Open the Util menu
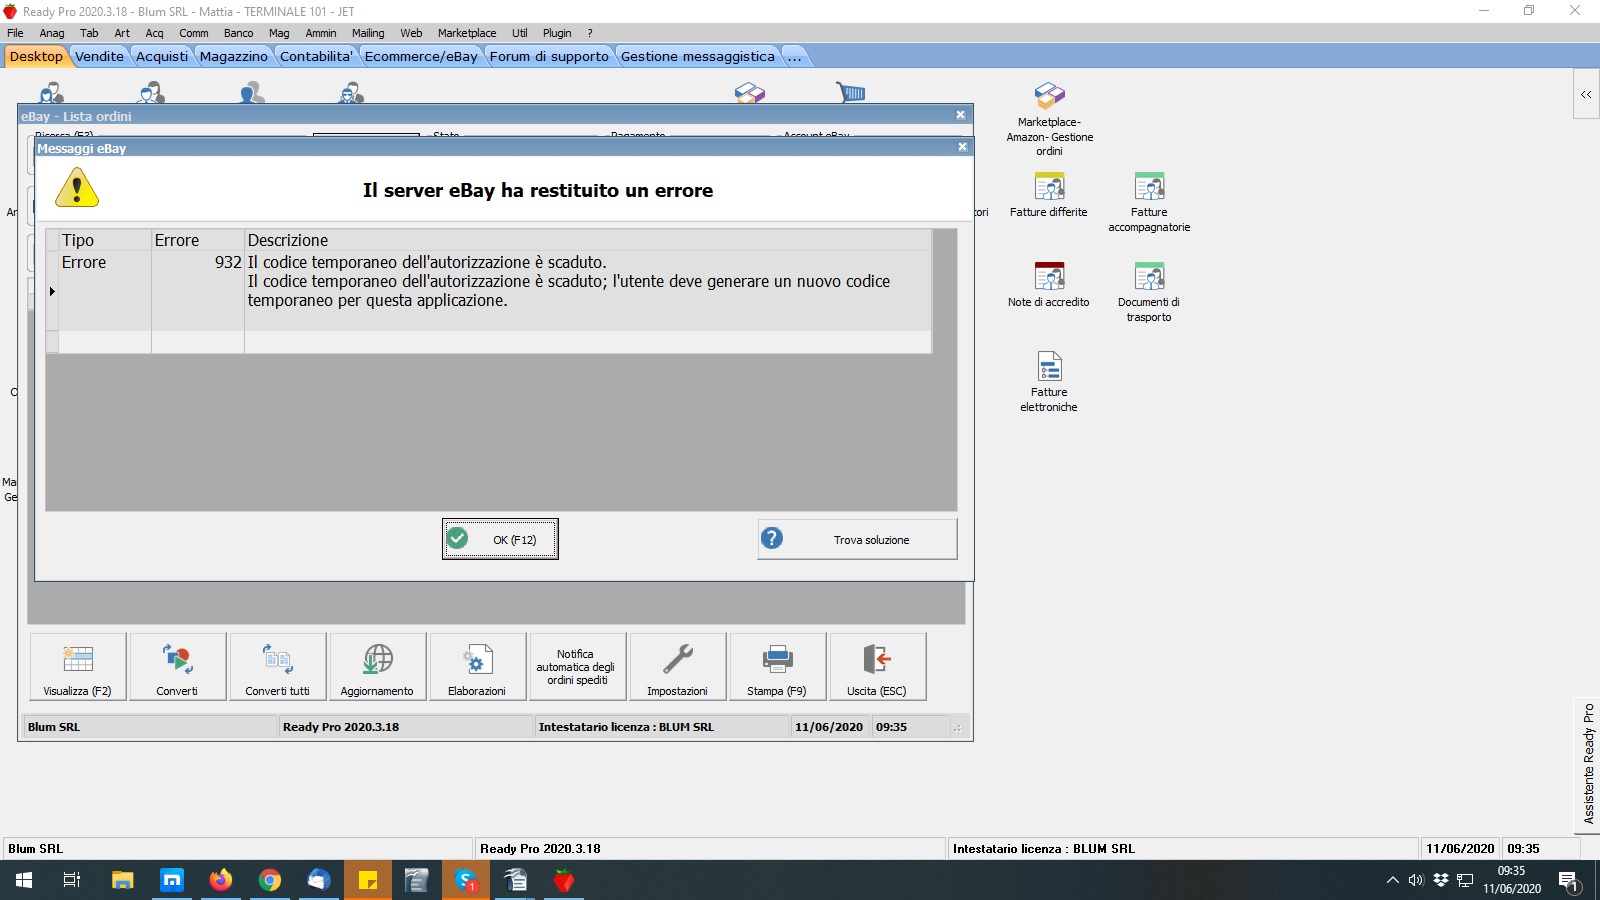Image resolution: width=1600 pixels, height=900 pixels. coord(520,33)
